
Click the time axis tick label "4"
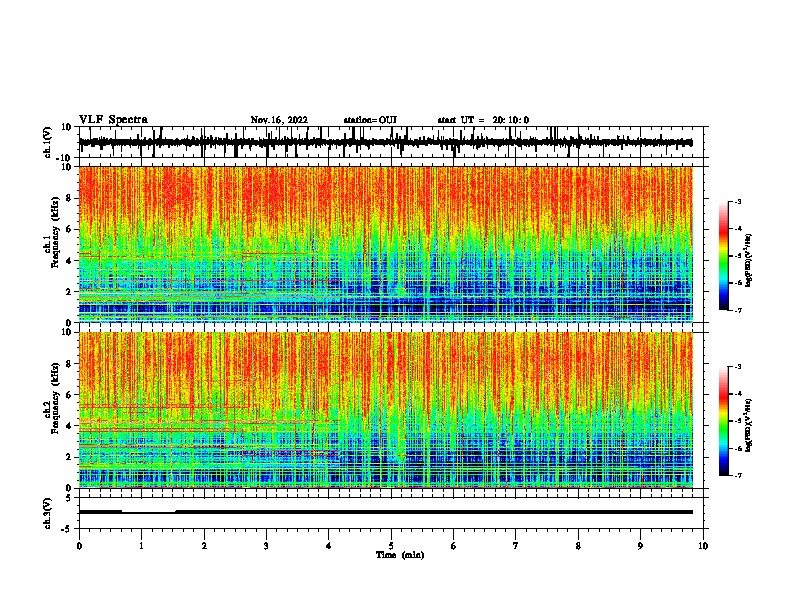(329, 546)
